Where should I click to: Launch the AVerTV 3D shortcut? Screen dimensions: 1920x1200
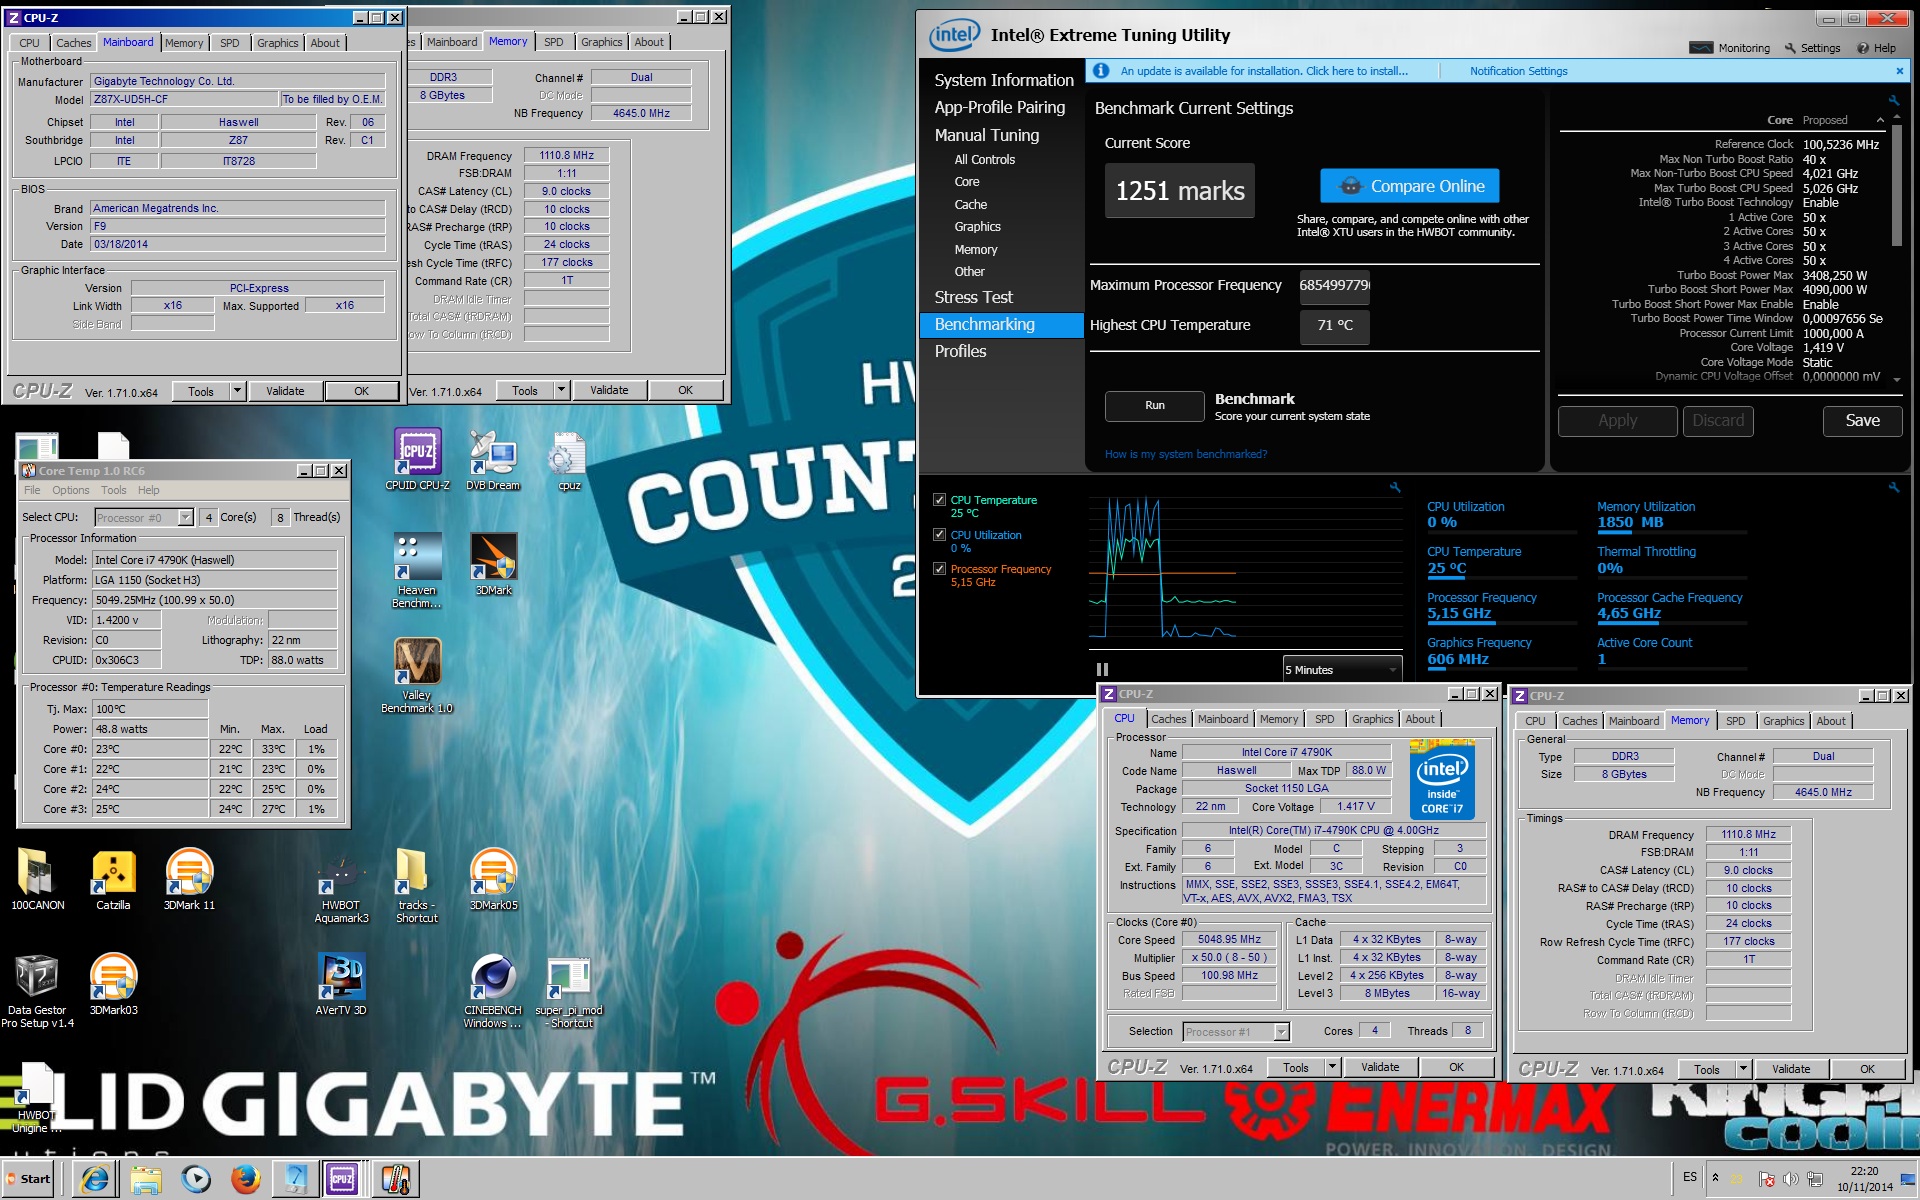point(341,983)
